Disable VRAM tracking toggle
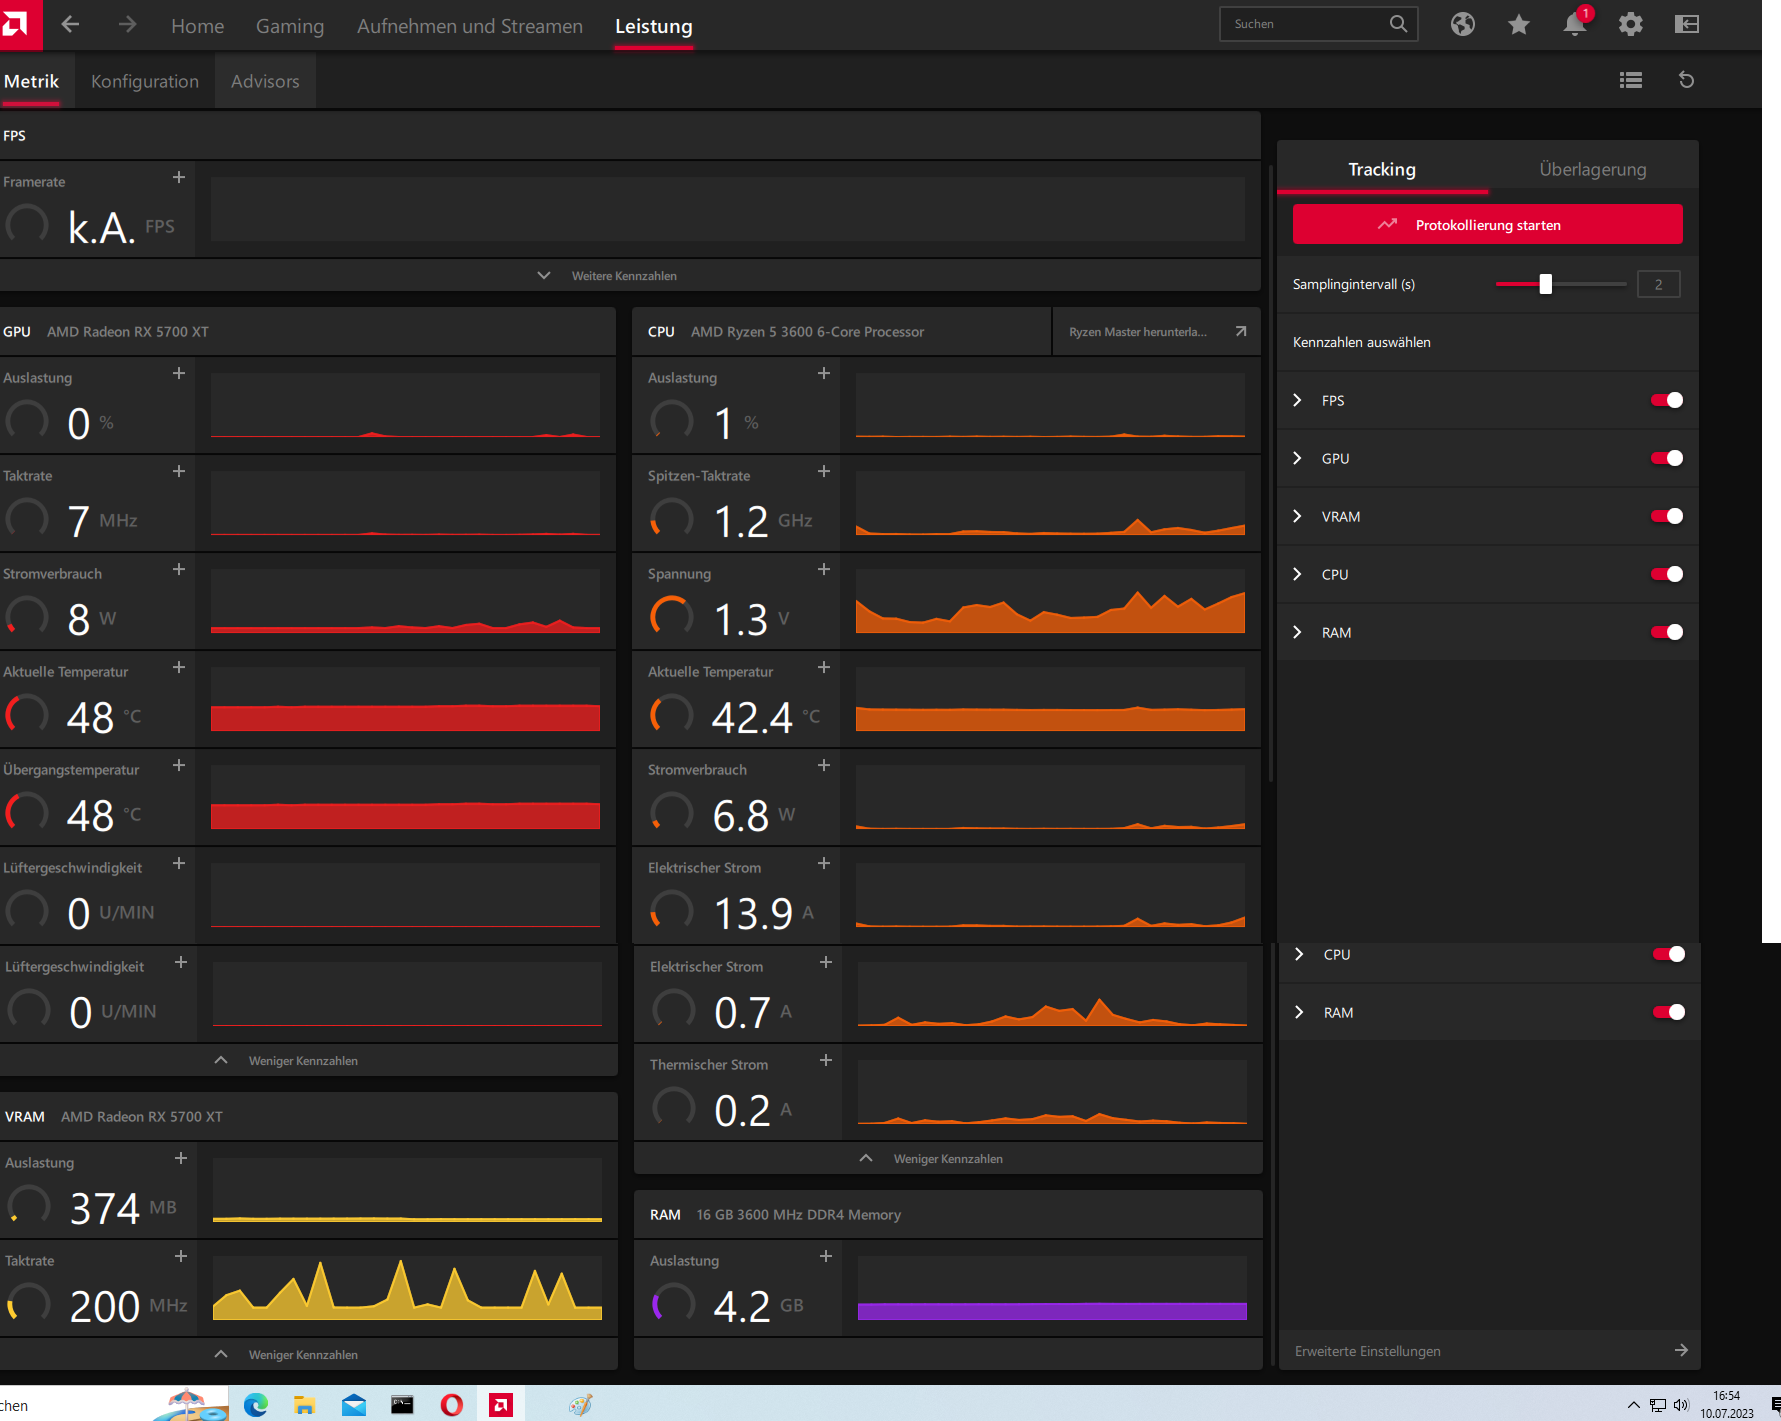 coord(1667,516)
